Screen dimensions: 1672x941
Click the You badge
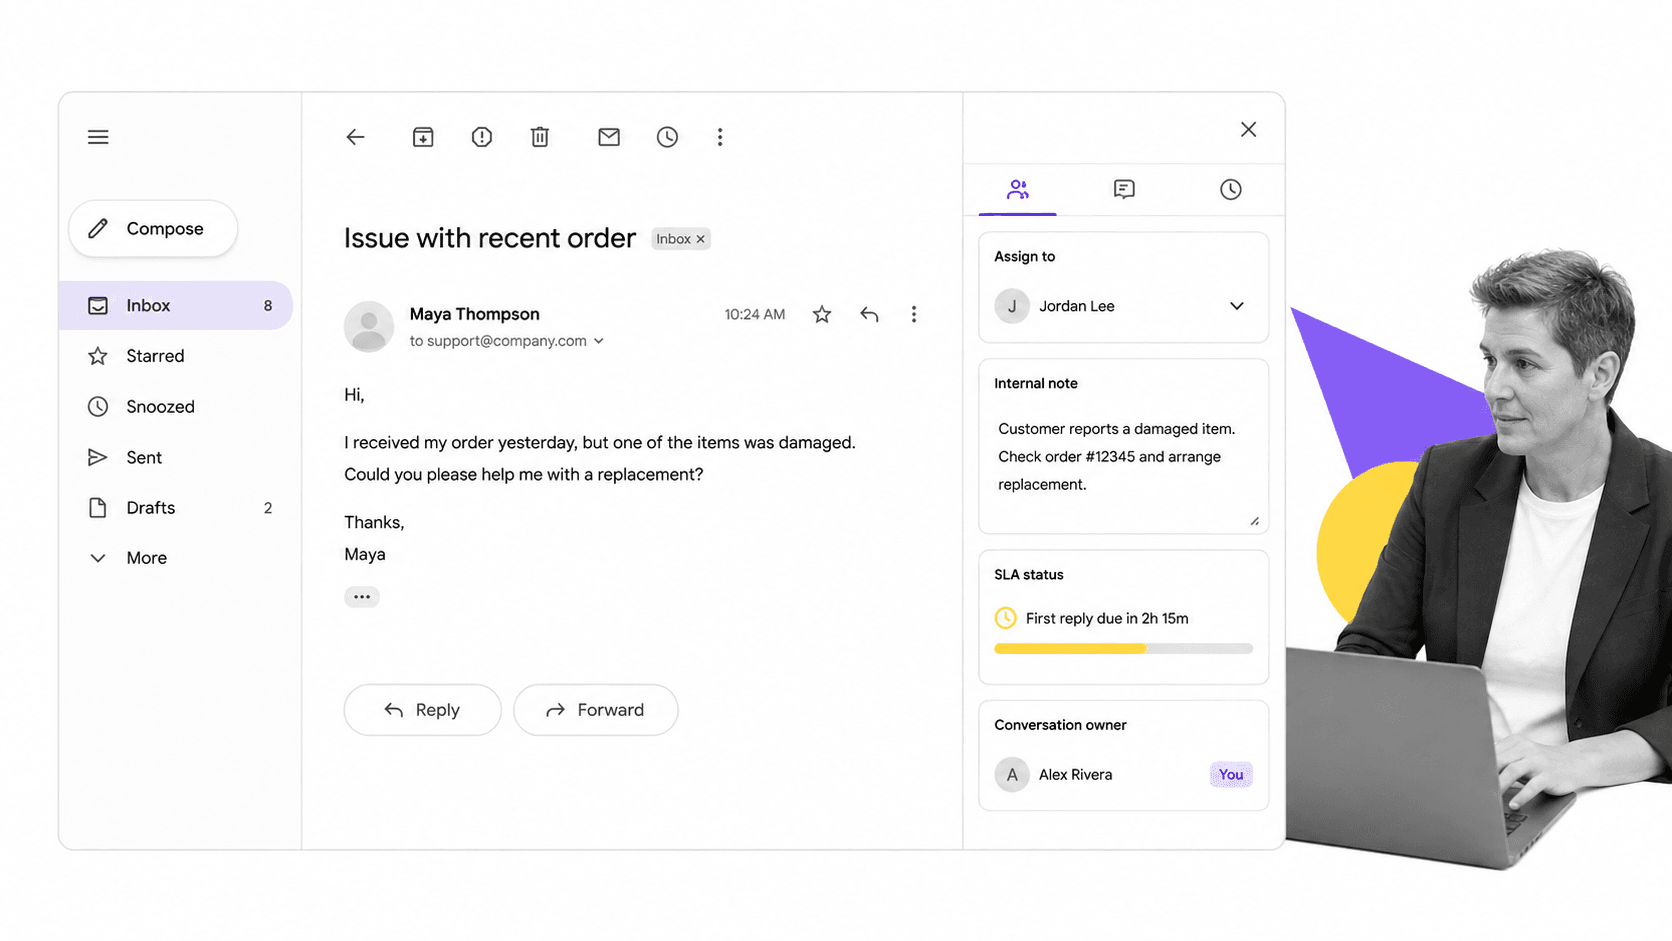coord(1231,774)
